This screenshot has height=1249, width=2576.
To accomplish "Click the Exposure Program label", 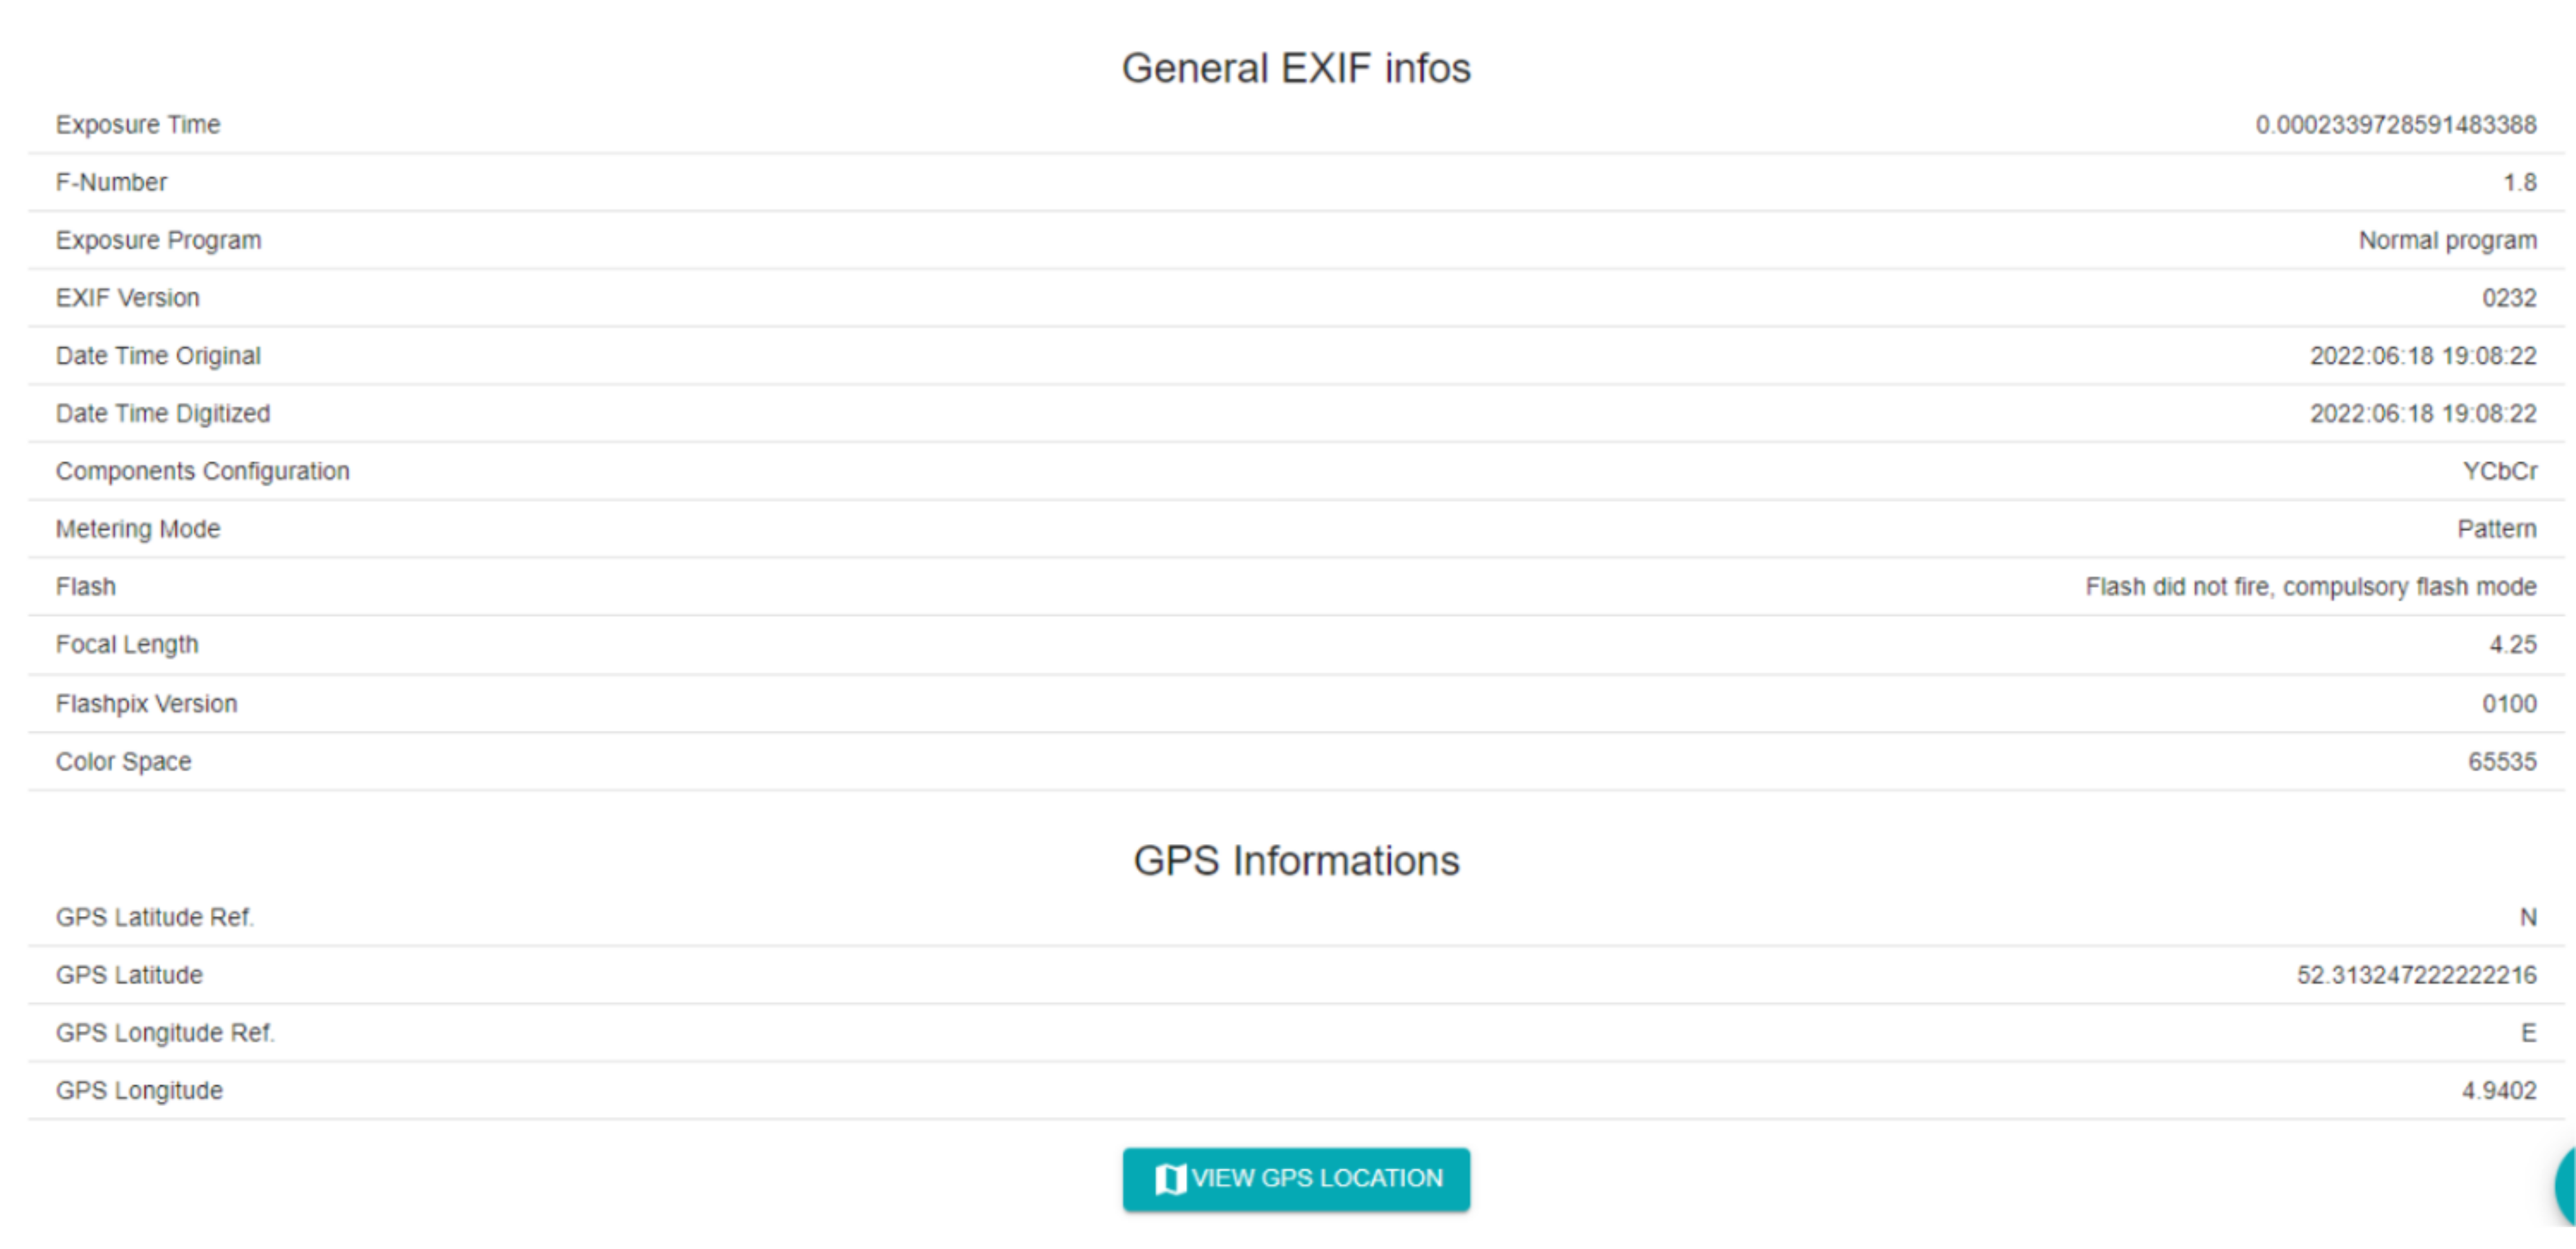I will pyautogui.click(x=158, y=241).
